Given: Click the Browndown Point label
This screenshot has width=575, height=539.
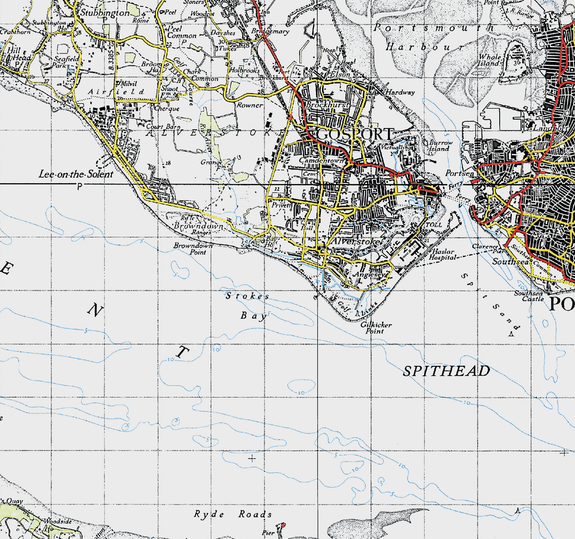Looking at the screenshot, I should 193,249.
